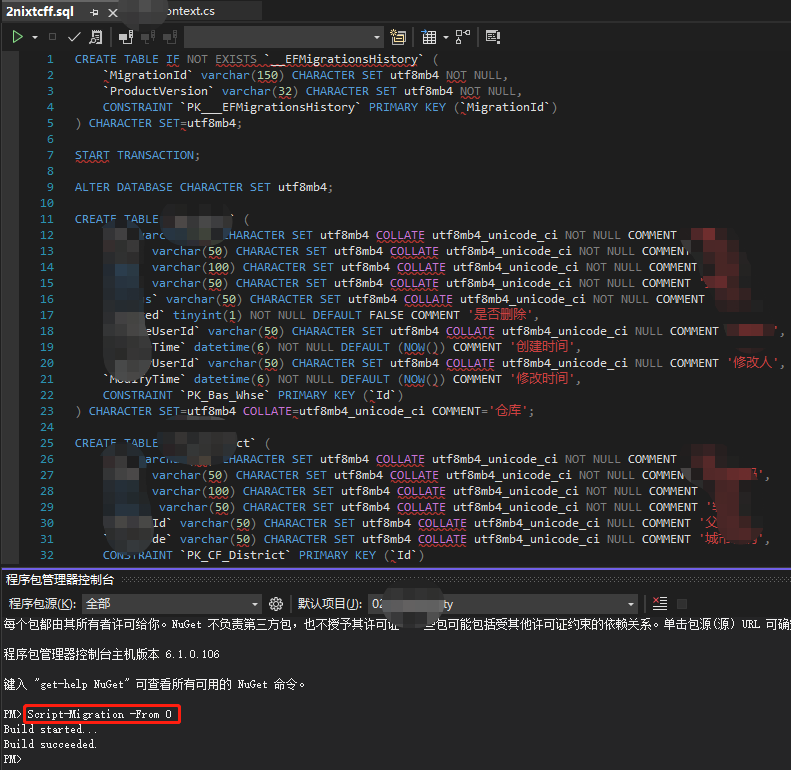
Task: Click the '是否删除' comment string
Action: point(500,315)
